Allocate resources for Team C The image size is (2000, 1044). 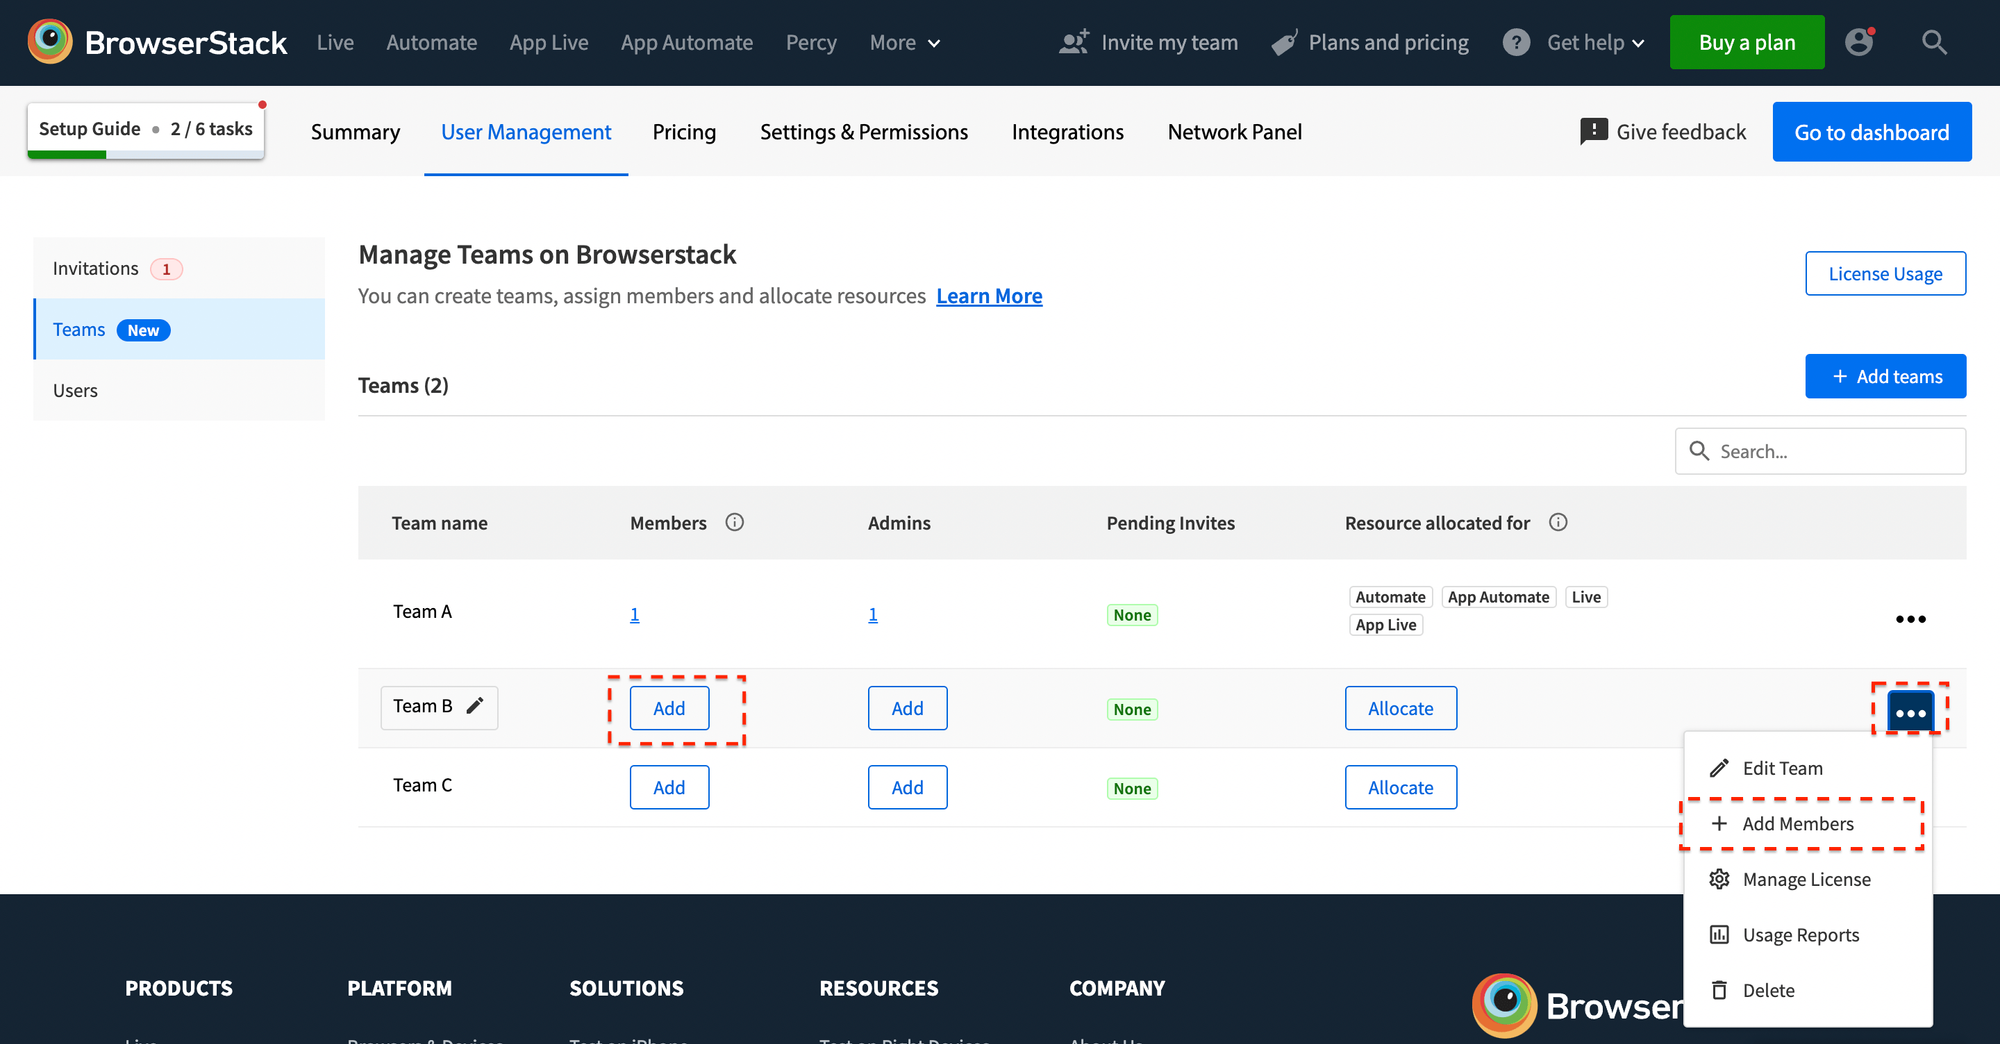(1400, 787)
